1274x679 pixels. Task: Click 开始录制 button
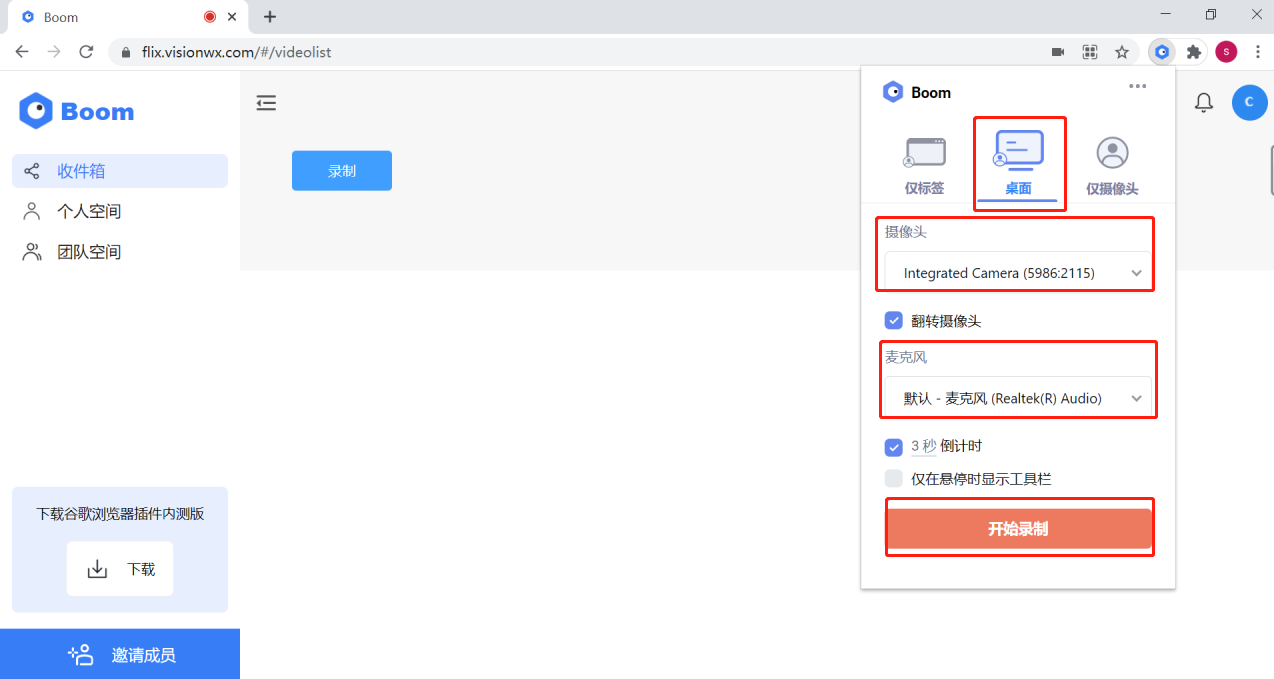(1019, 529)
